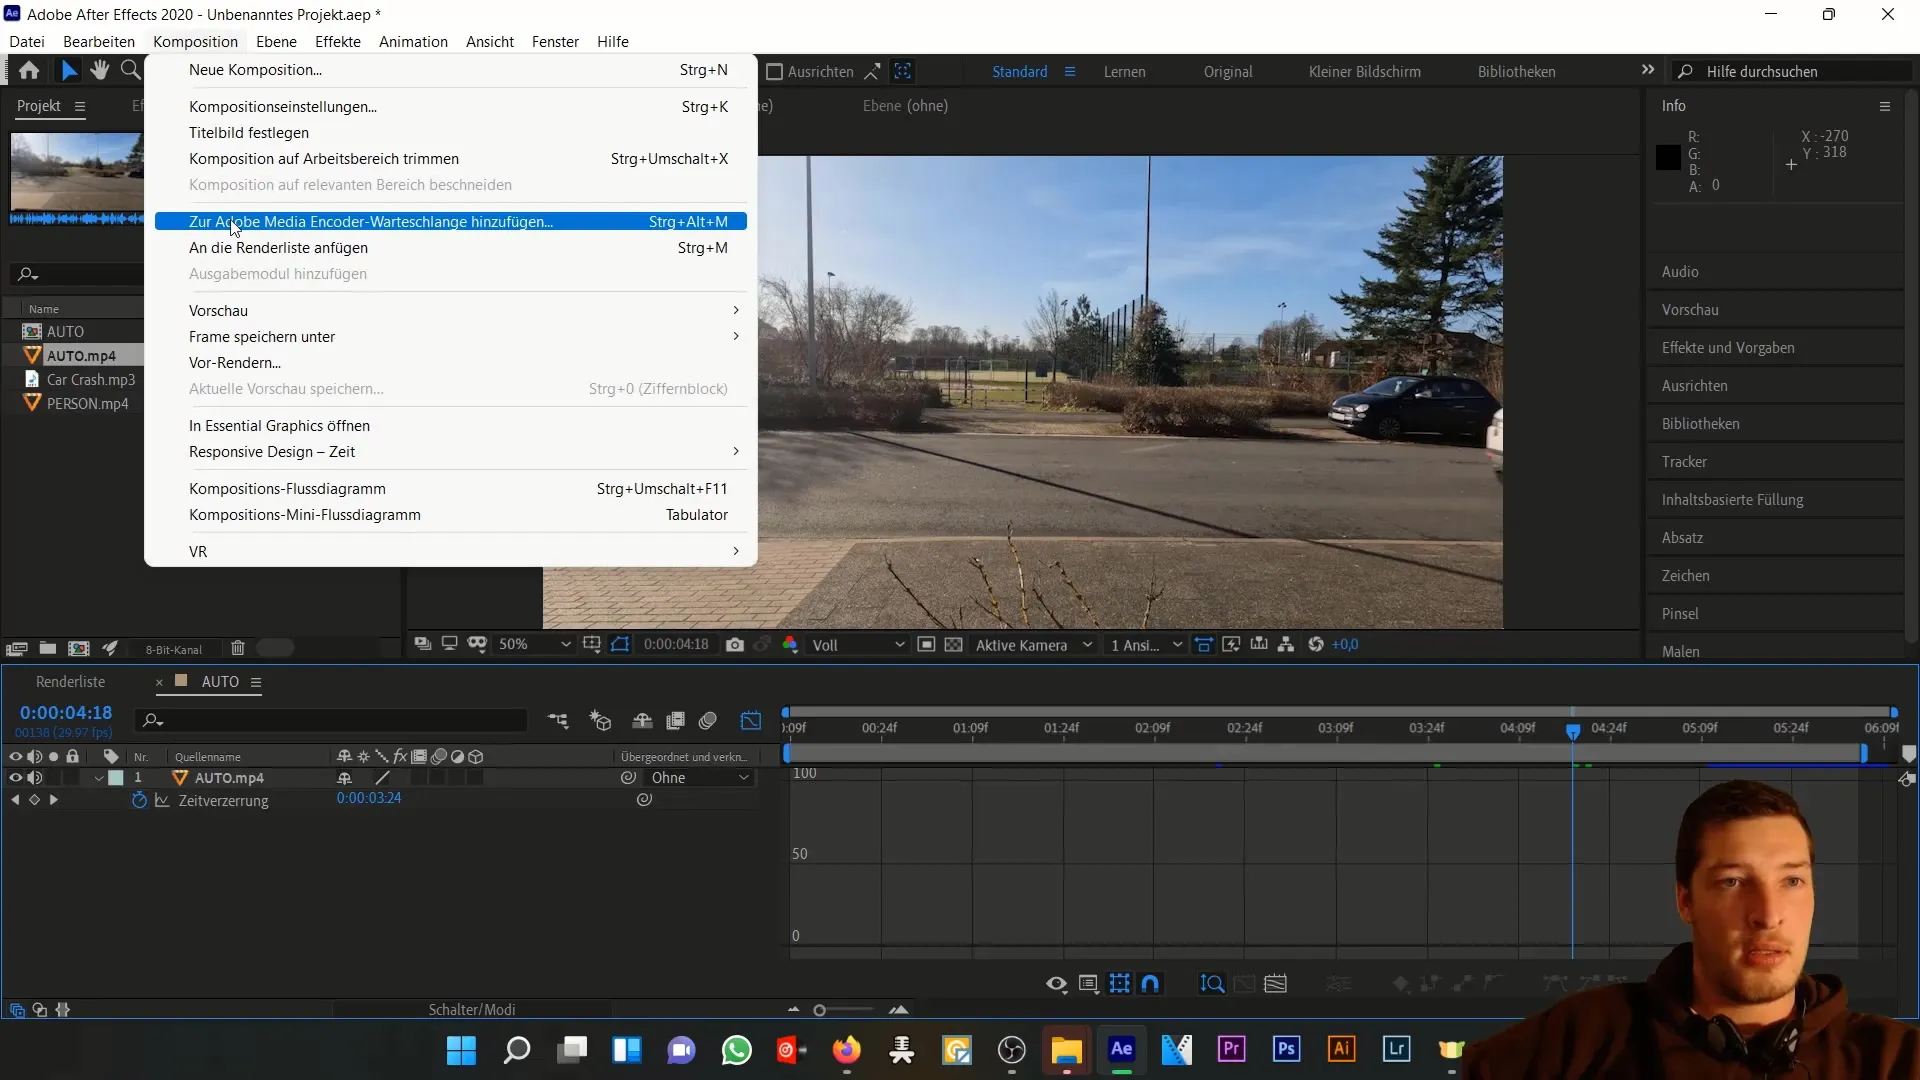The image size is (1920, 1080).
Task: Select the Composition tab 'AUTO'
Action: tap(220, 682)
